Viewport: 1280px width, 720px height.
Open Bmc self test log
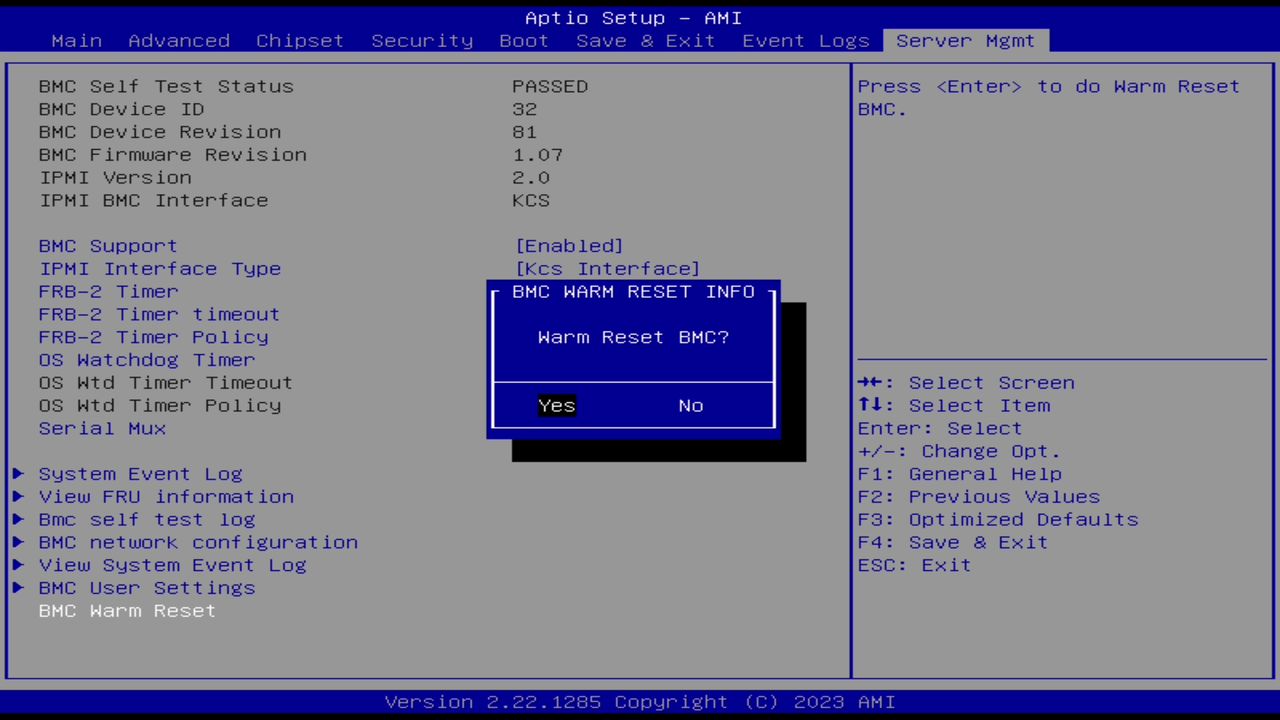[x=147, y=520]
